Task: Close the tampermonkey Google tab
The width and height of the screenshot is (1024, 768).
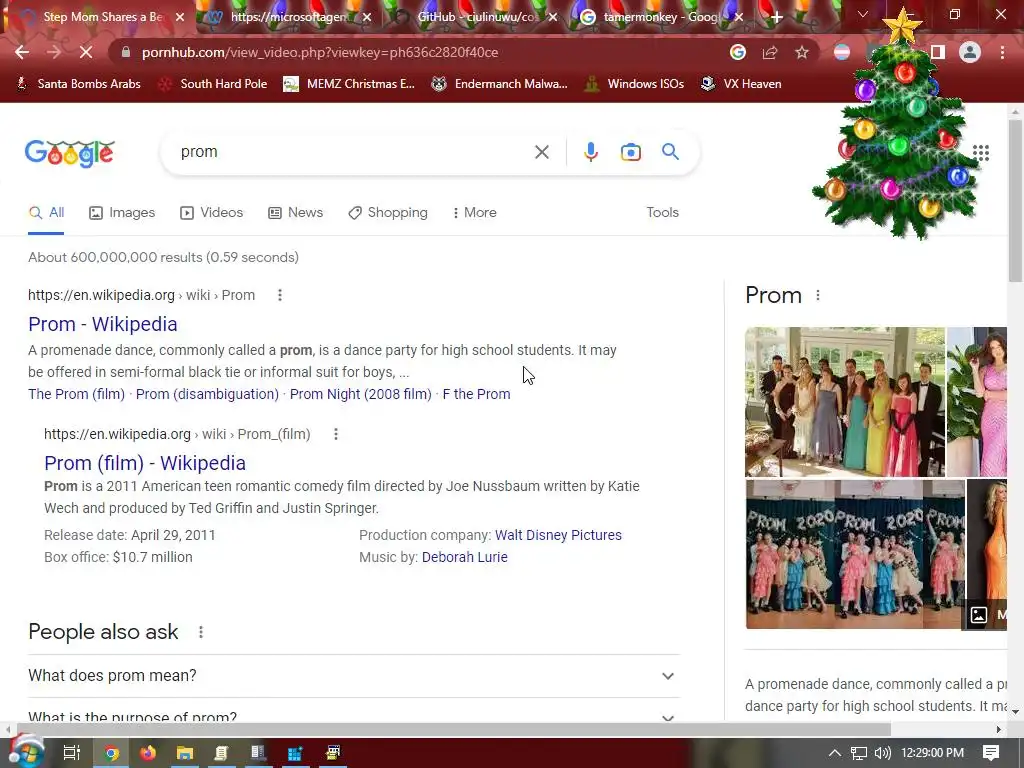Action: [x=739, y=18]
